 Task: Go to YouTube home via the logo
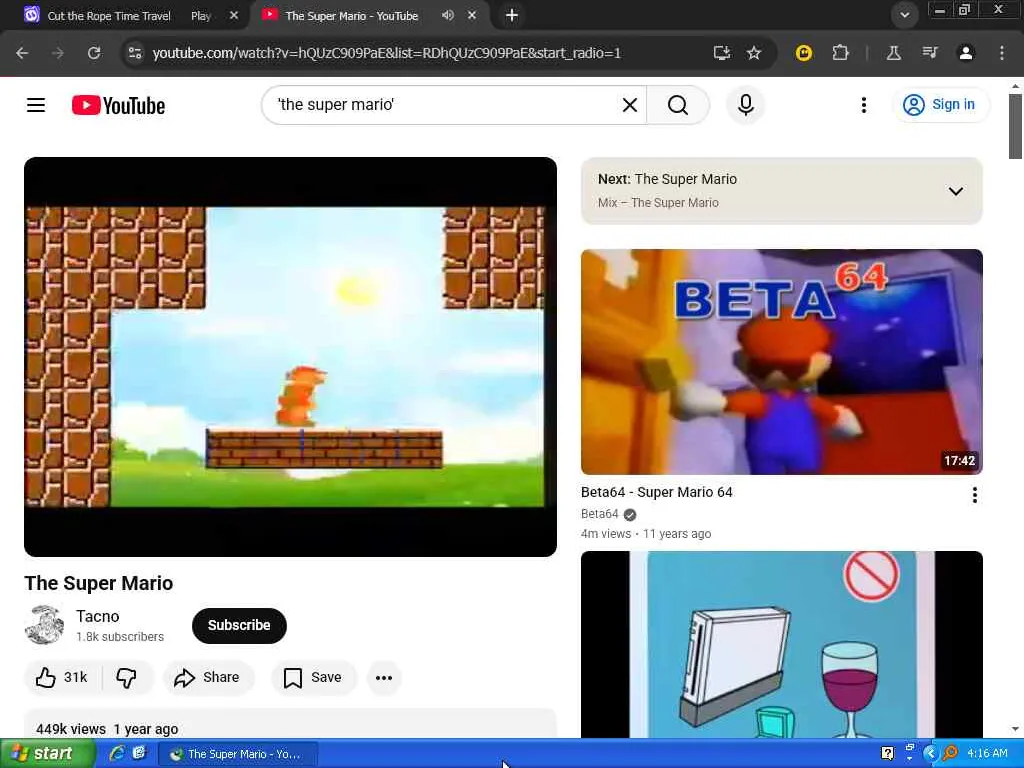point(118,105)
